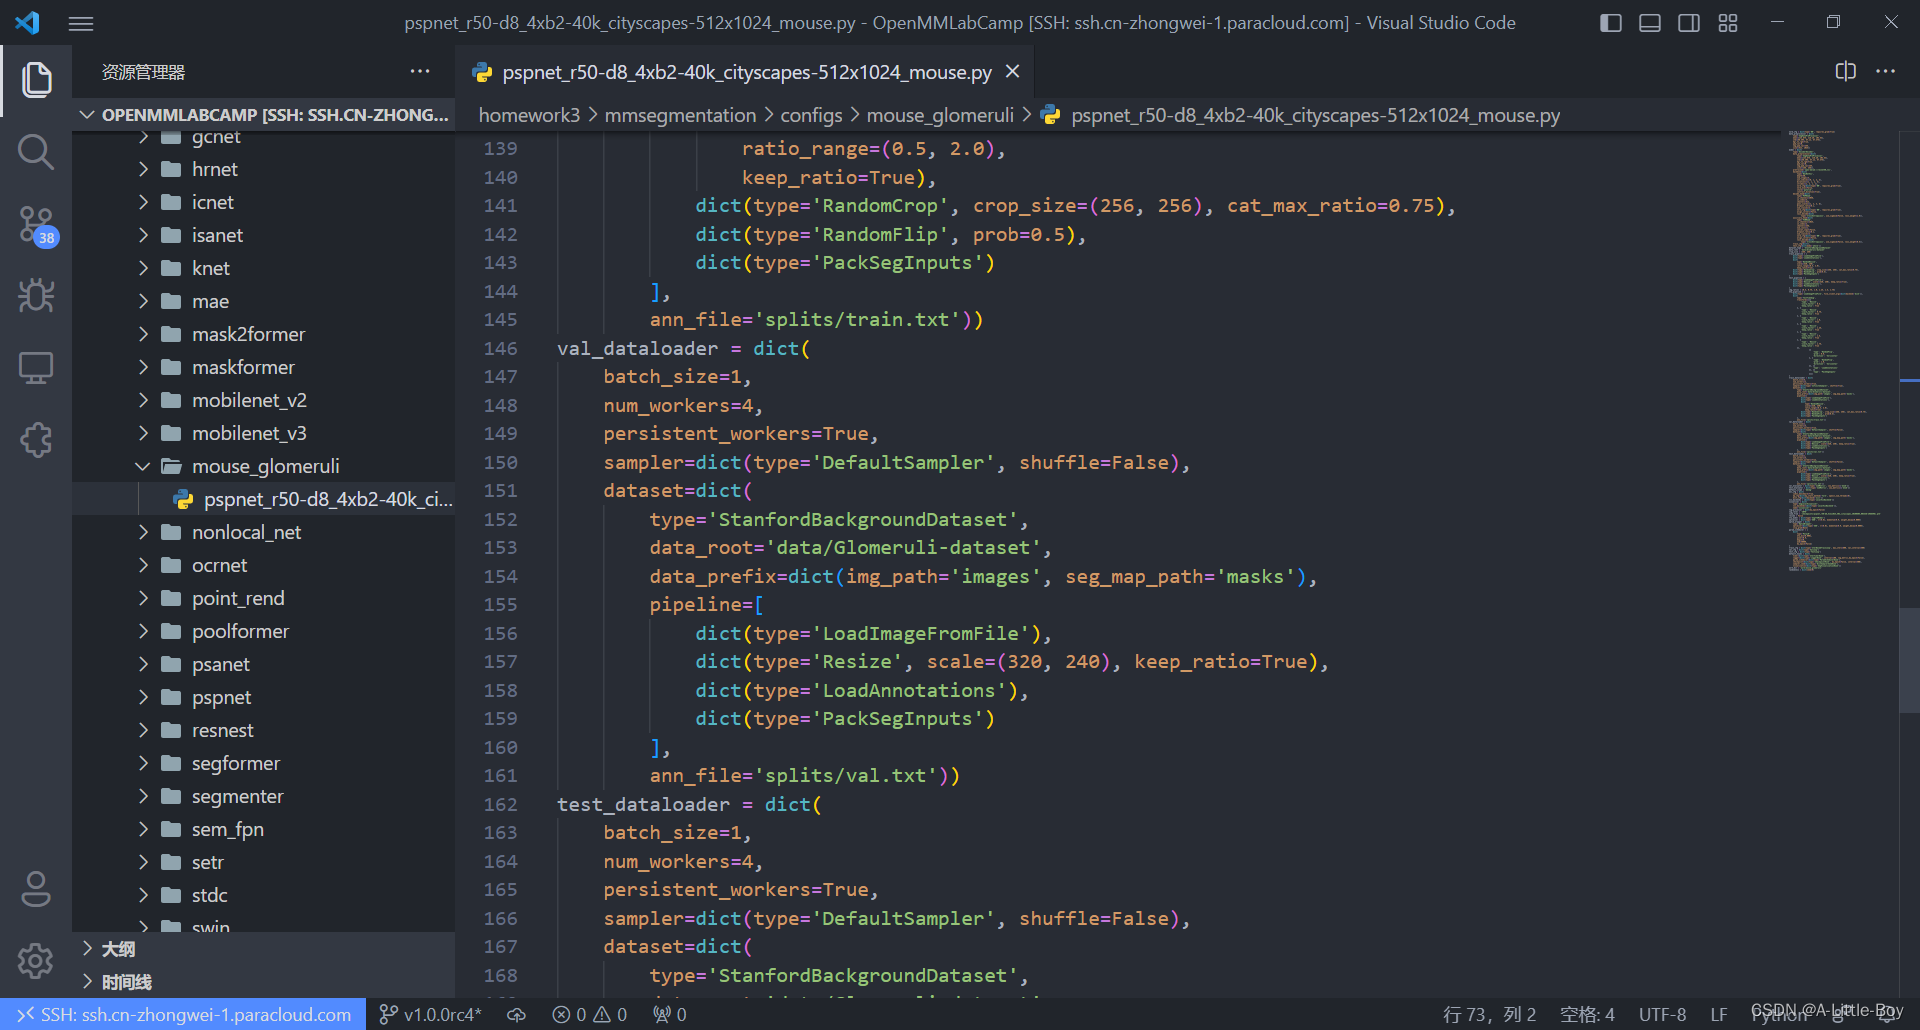
Task: Click Python file icon in breadcrumb
Action: (1051, 115)
